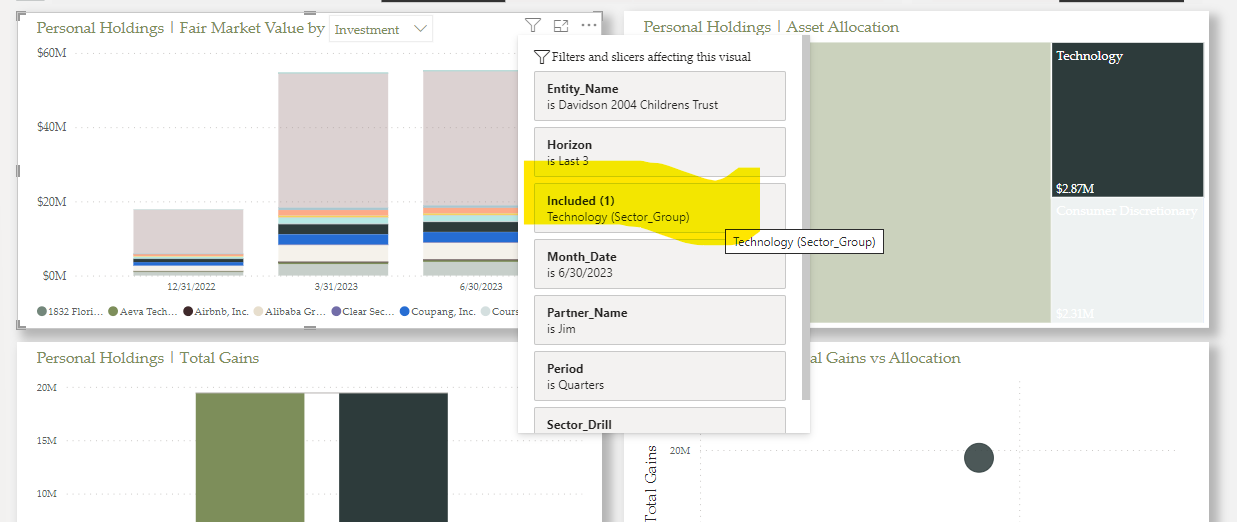1237x522 pixels.
Task: Click the dark green Total Gains bar
Action: point(394,457)
